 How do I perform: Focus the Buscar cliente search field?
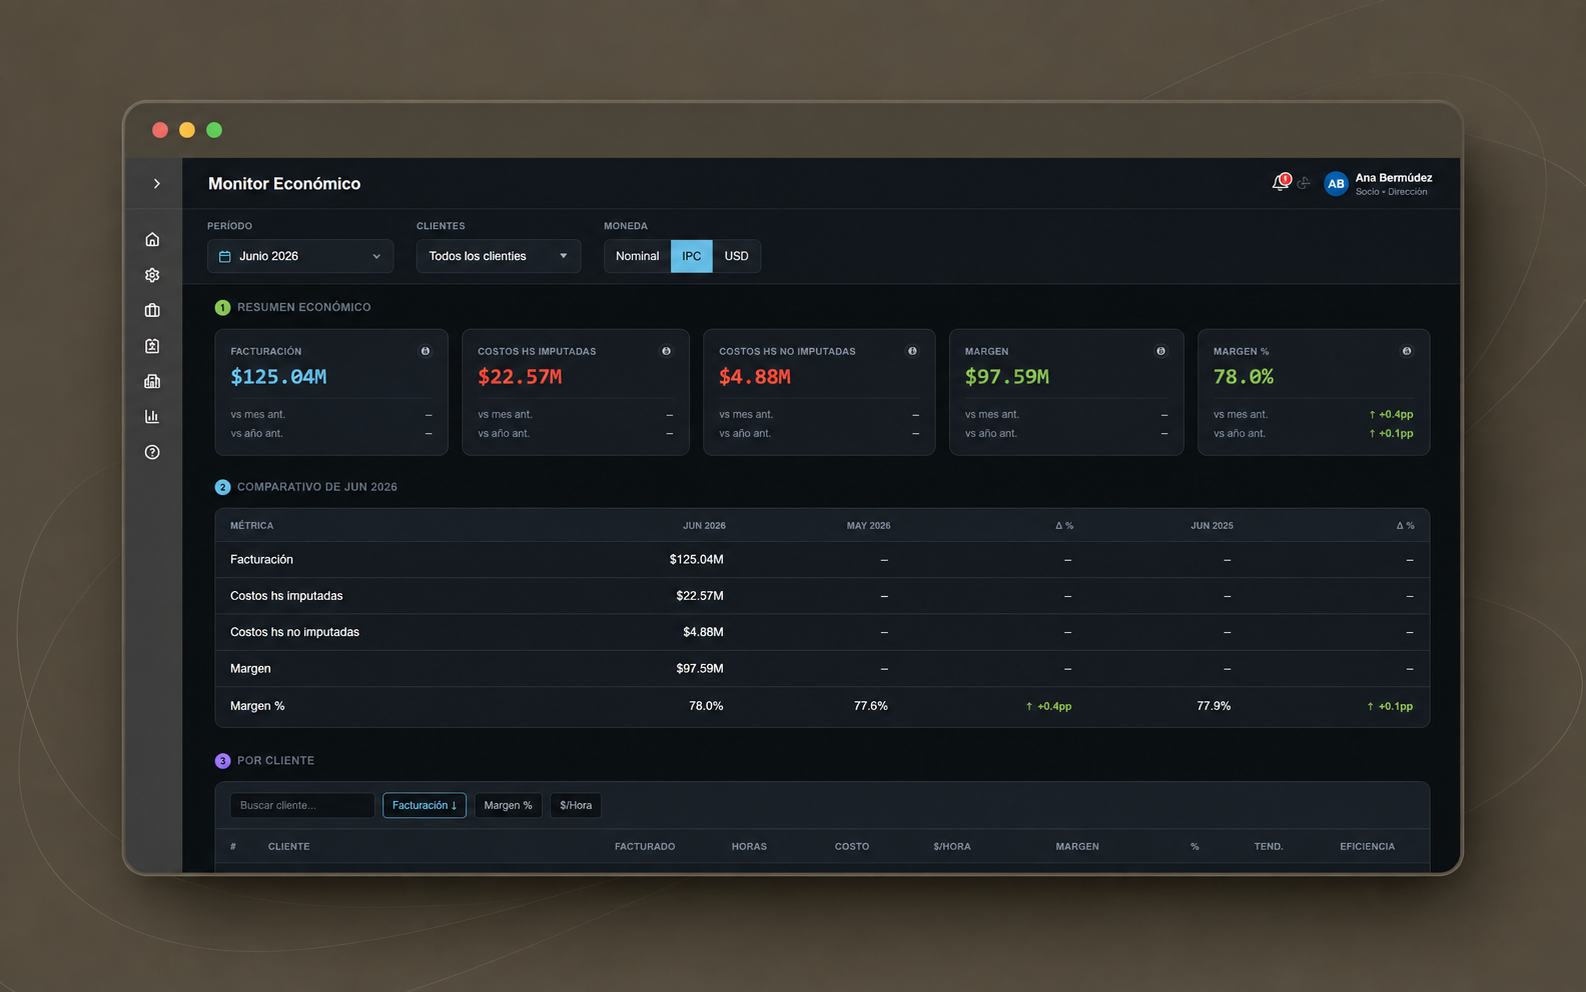point(302,805)
